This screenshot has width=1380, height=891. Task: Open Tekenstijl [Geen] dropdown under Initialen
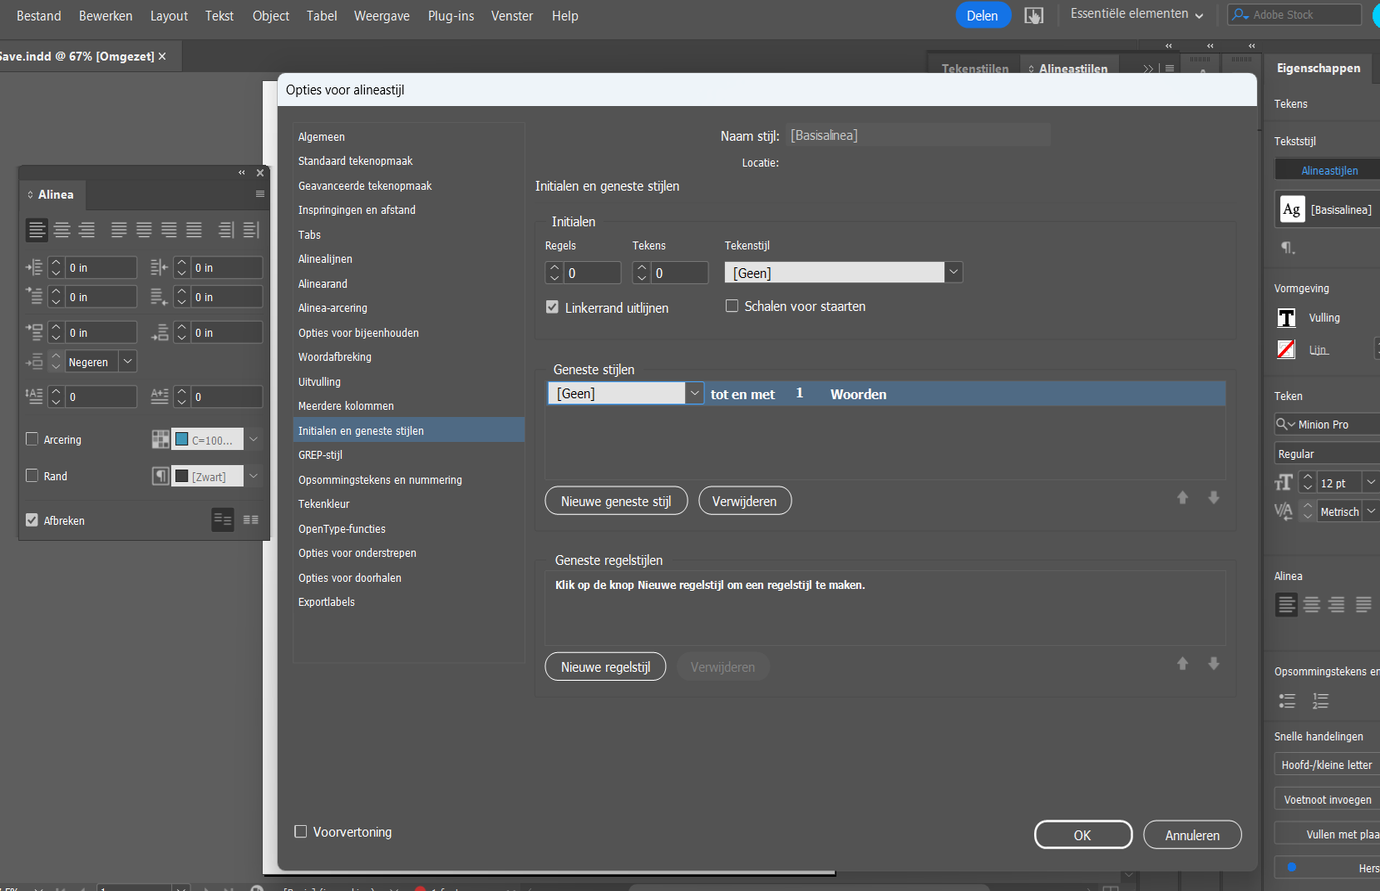pyautogui.click(x=953, y=272)
